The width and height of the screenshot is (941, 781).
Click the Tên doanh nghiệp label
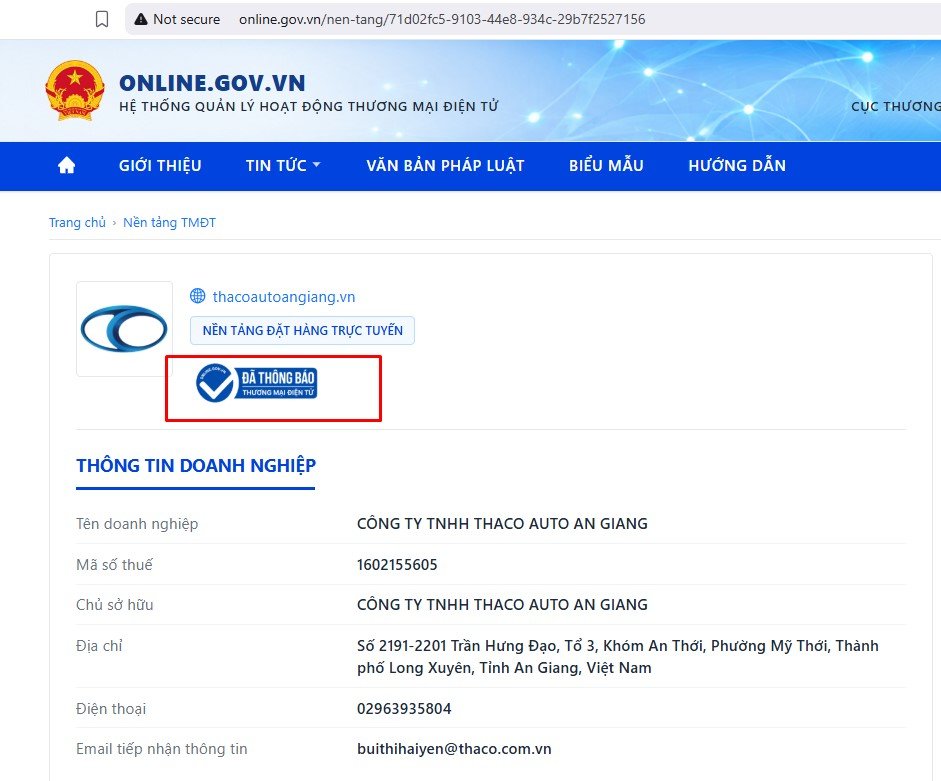[137, 524]
